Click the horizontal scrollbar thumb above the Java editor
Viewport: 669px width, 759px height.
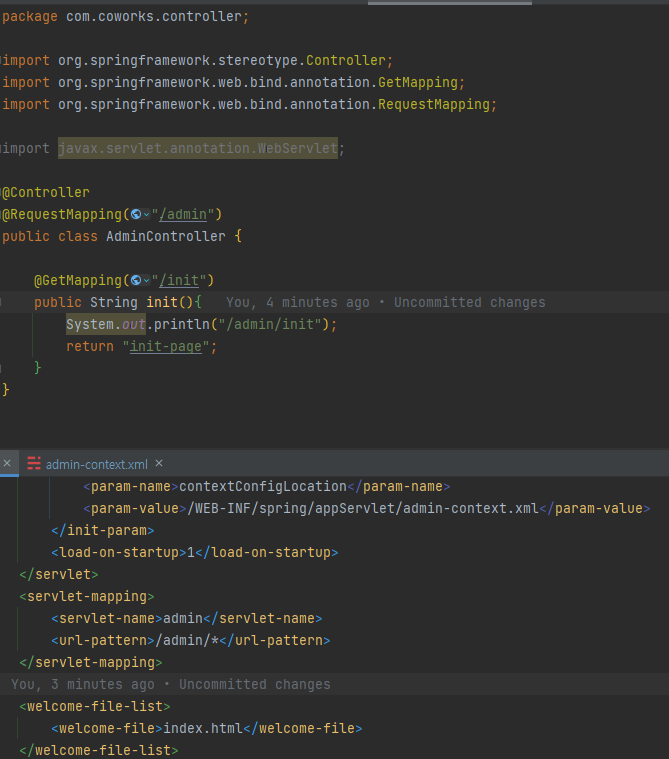point(450,2)
